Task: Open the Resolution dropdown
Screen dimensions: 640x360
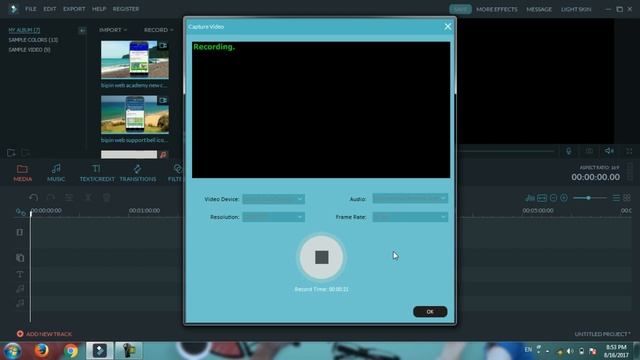Action: (x=273, y=217)
